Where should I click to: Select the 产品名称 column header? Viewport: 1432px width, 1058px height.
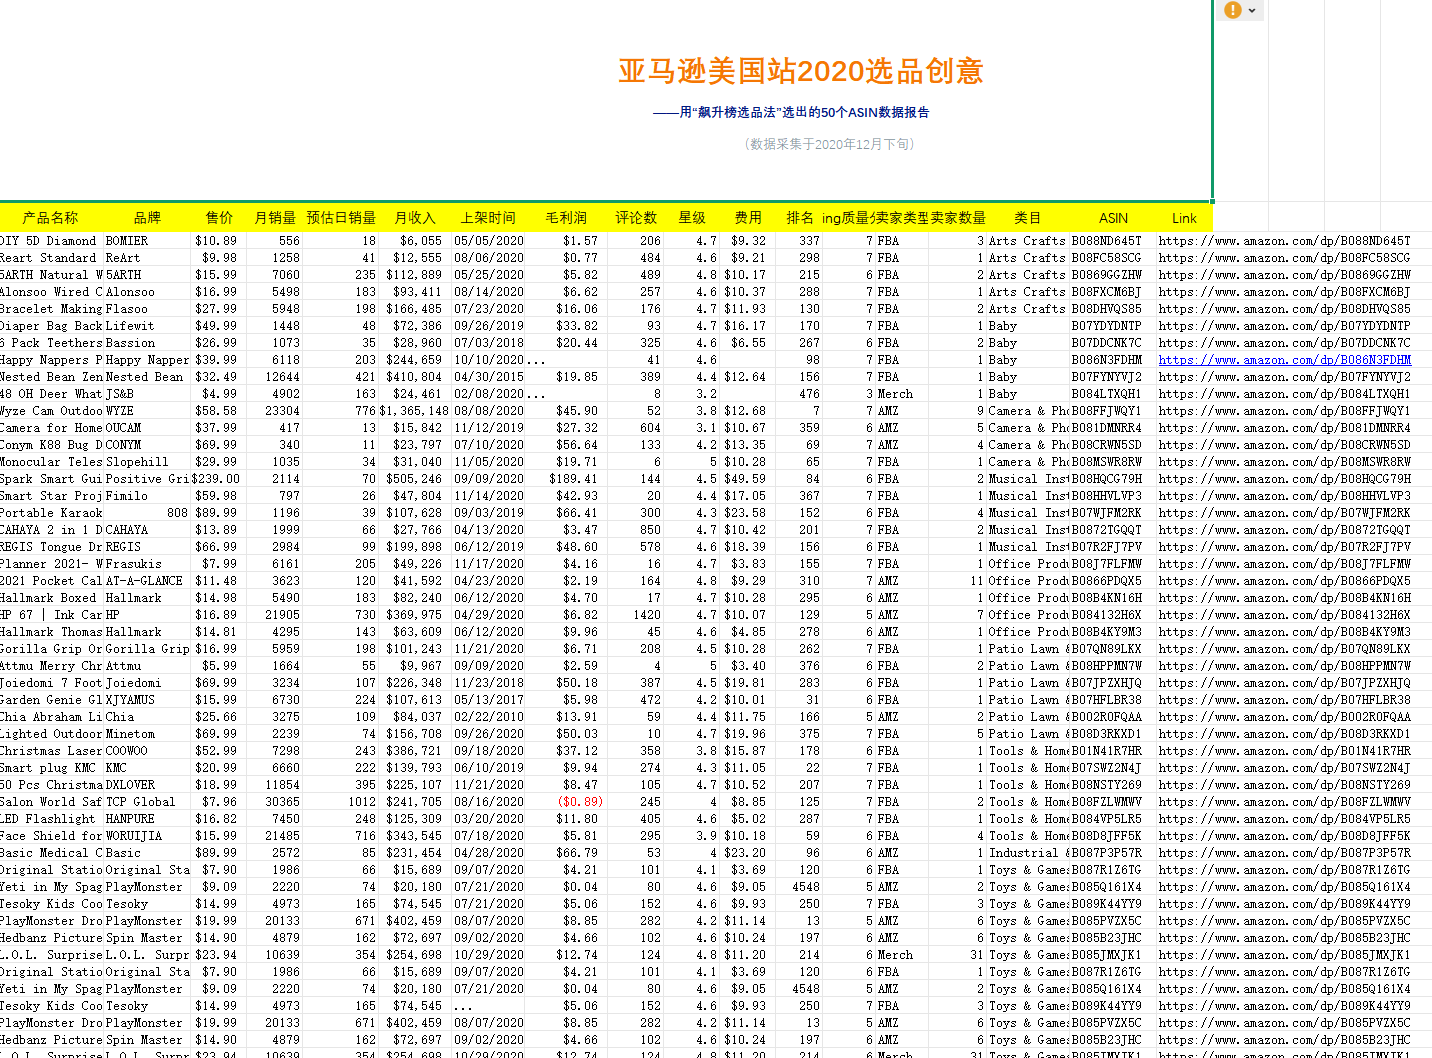coord(50,218)
